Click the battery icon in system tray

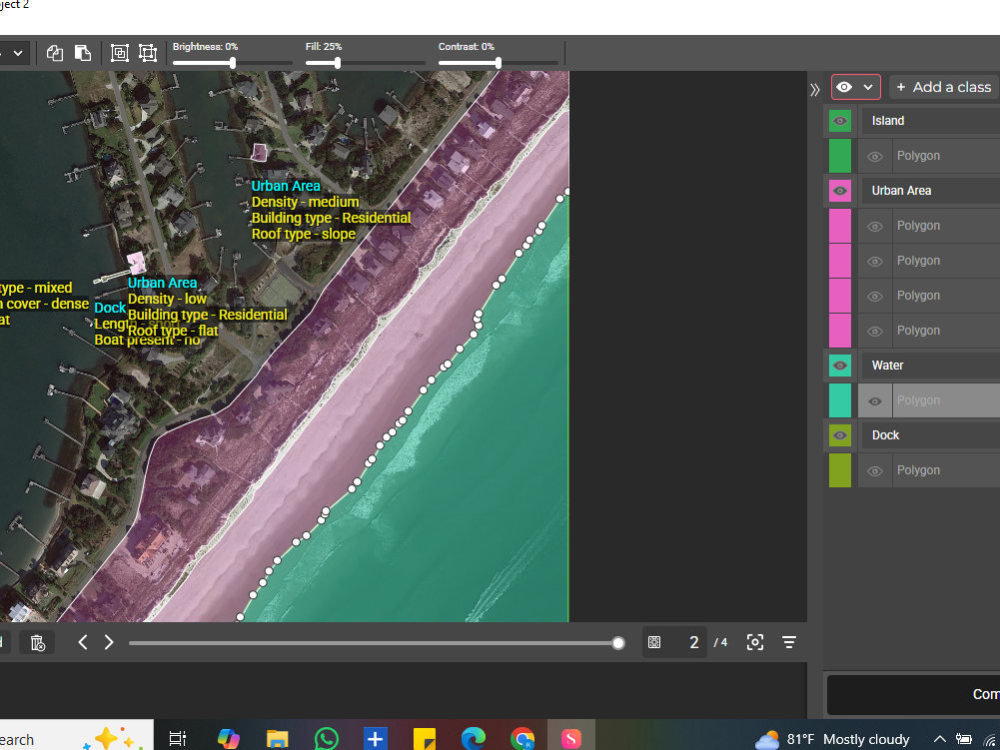point(964,739)
